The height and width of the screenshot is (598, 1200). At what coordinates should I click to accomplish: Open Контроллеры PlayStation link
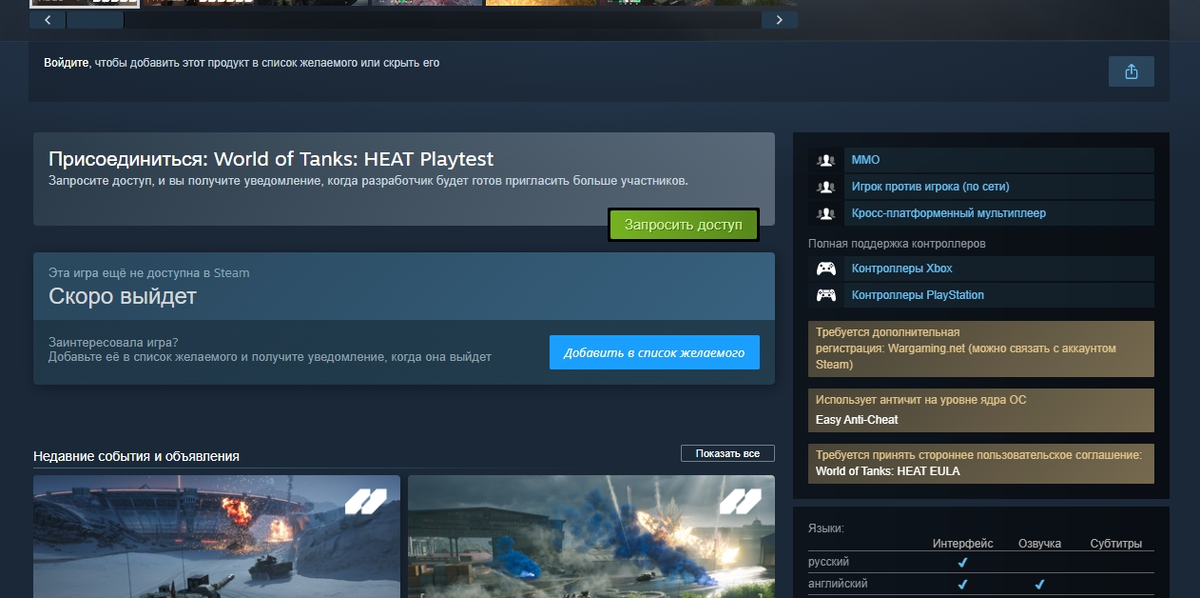(x=917, y=296)
